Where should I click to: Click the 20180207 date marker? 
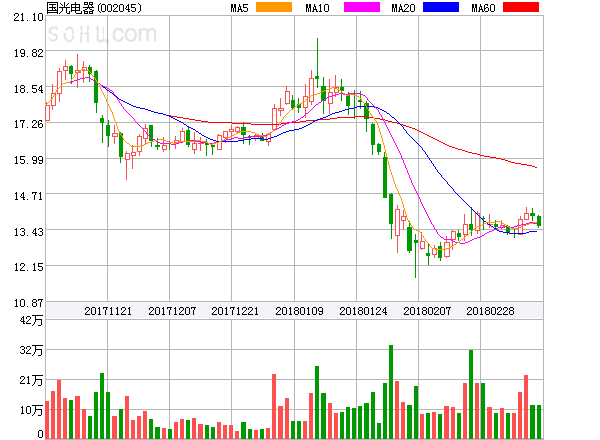click(x=427, y=311)
